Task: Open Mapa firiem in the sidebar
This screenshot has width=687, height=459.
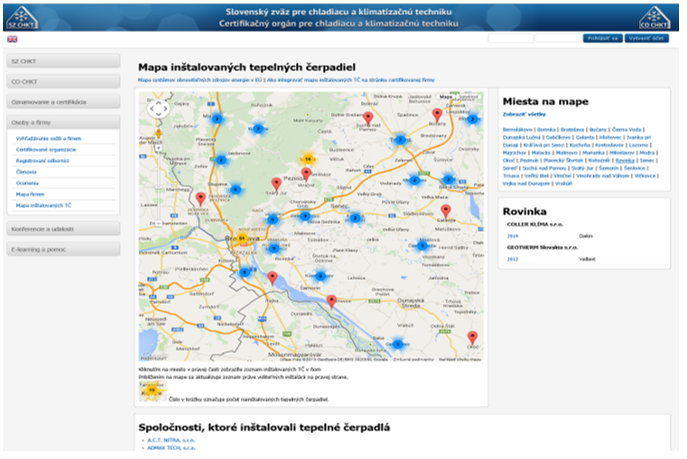Action: pos(31,194)
